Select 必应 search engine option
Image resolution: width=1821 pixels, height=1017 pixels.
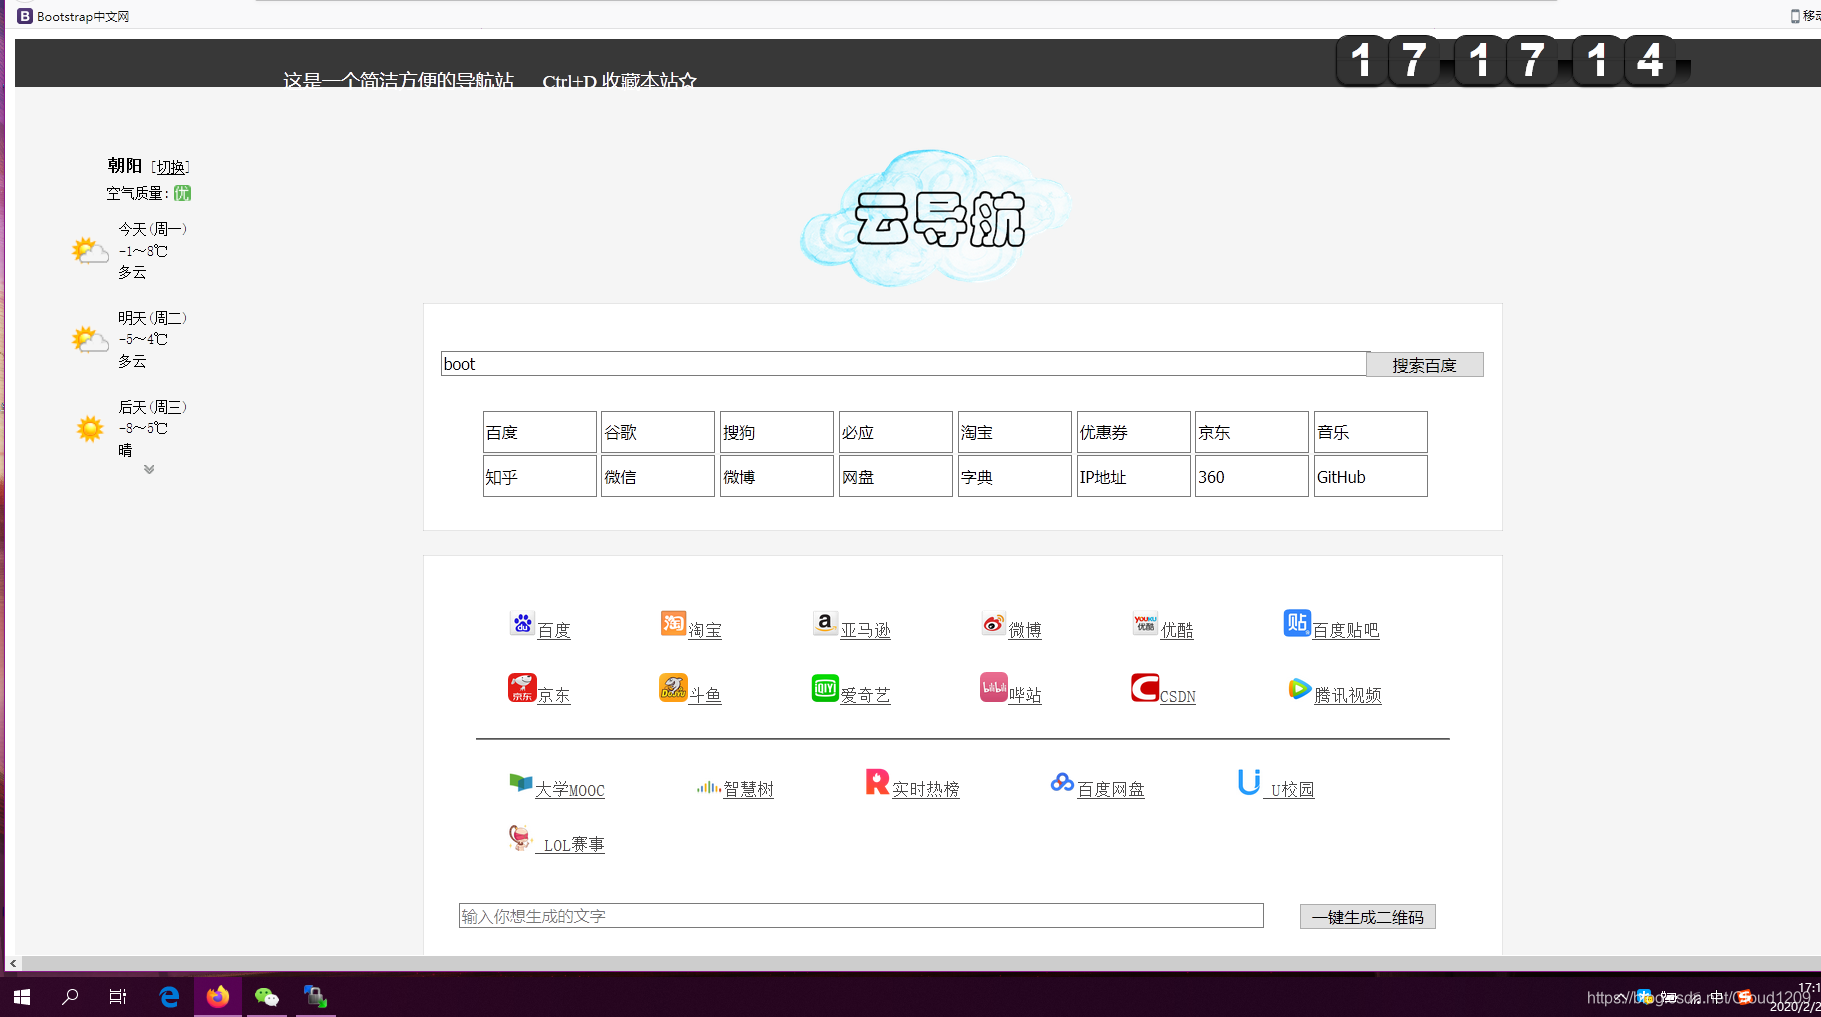click(896, 432)
